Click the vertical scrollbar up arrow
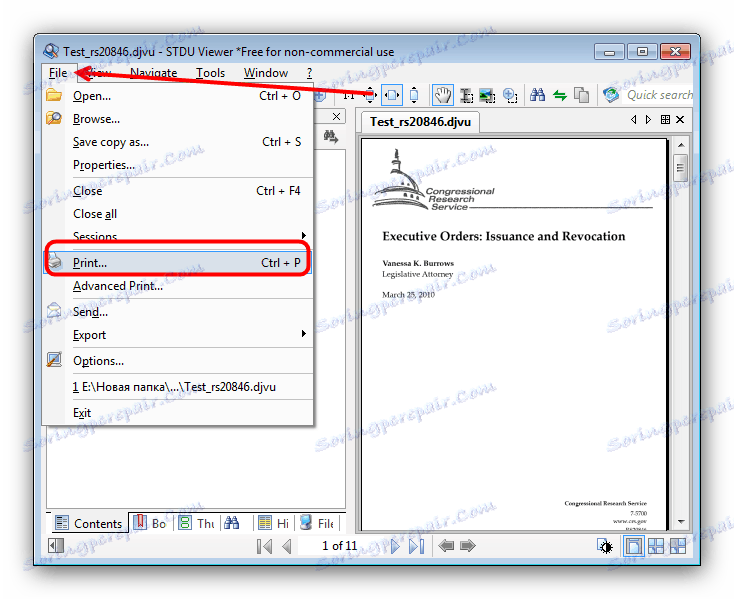Viewport: 734px width, 599px height. click(x=681, y=145)
